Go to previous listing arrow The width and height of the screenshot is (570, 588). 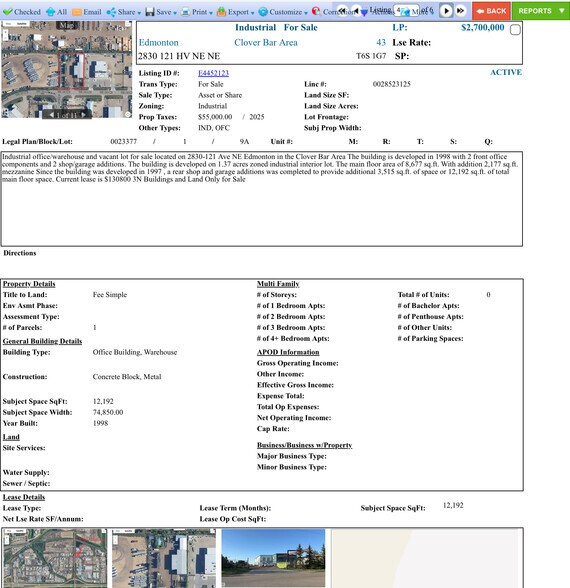[x=356, y=11]
